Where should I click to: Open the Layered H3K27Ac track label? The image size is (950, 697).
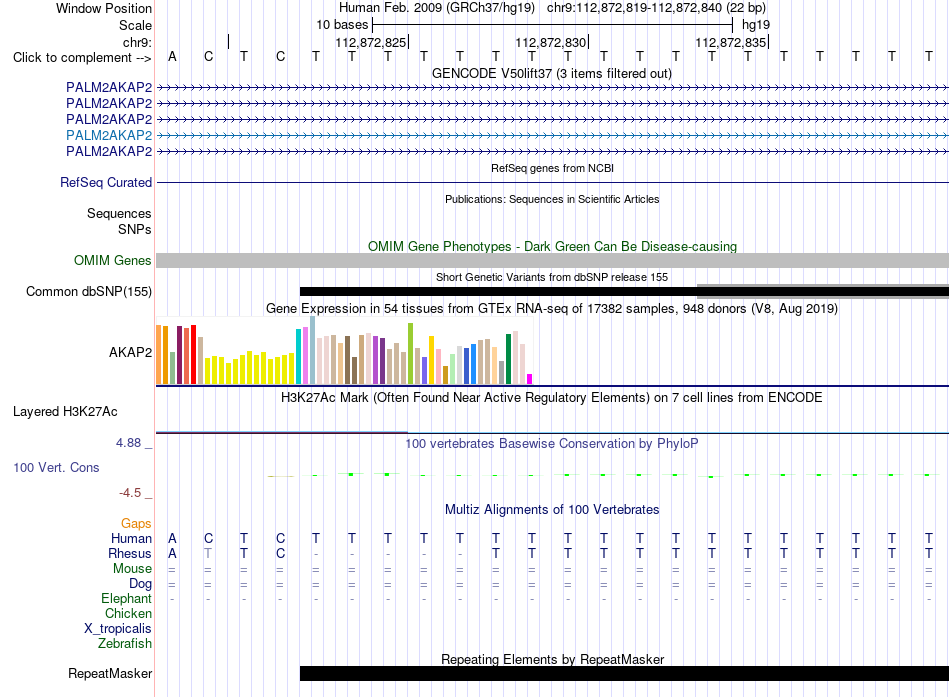[65, 412]
